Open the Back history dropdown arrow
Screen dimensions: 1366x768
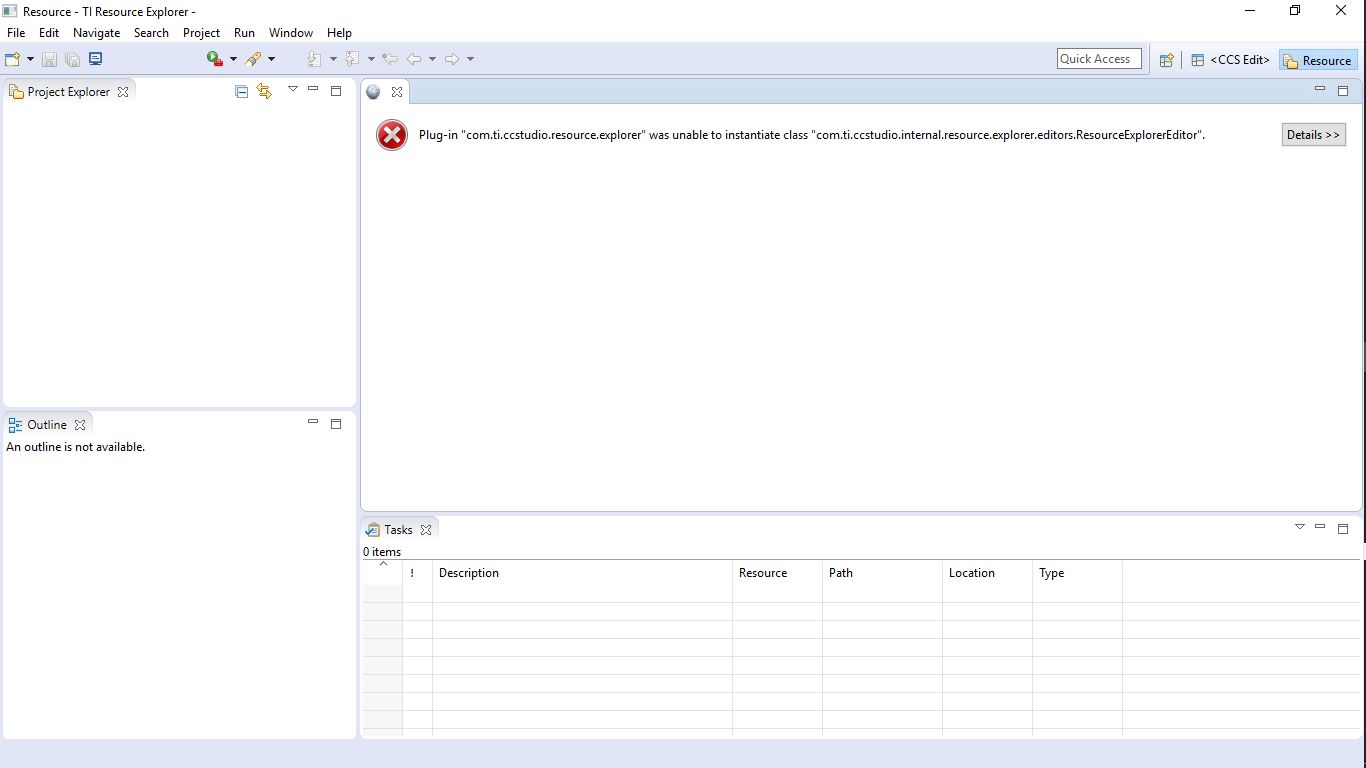click(432, 59)
